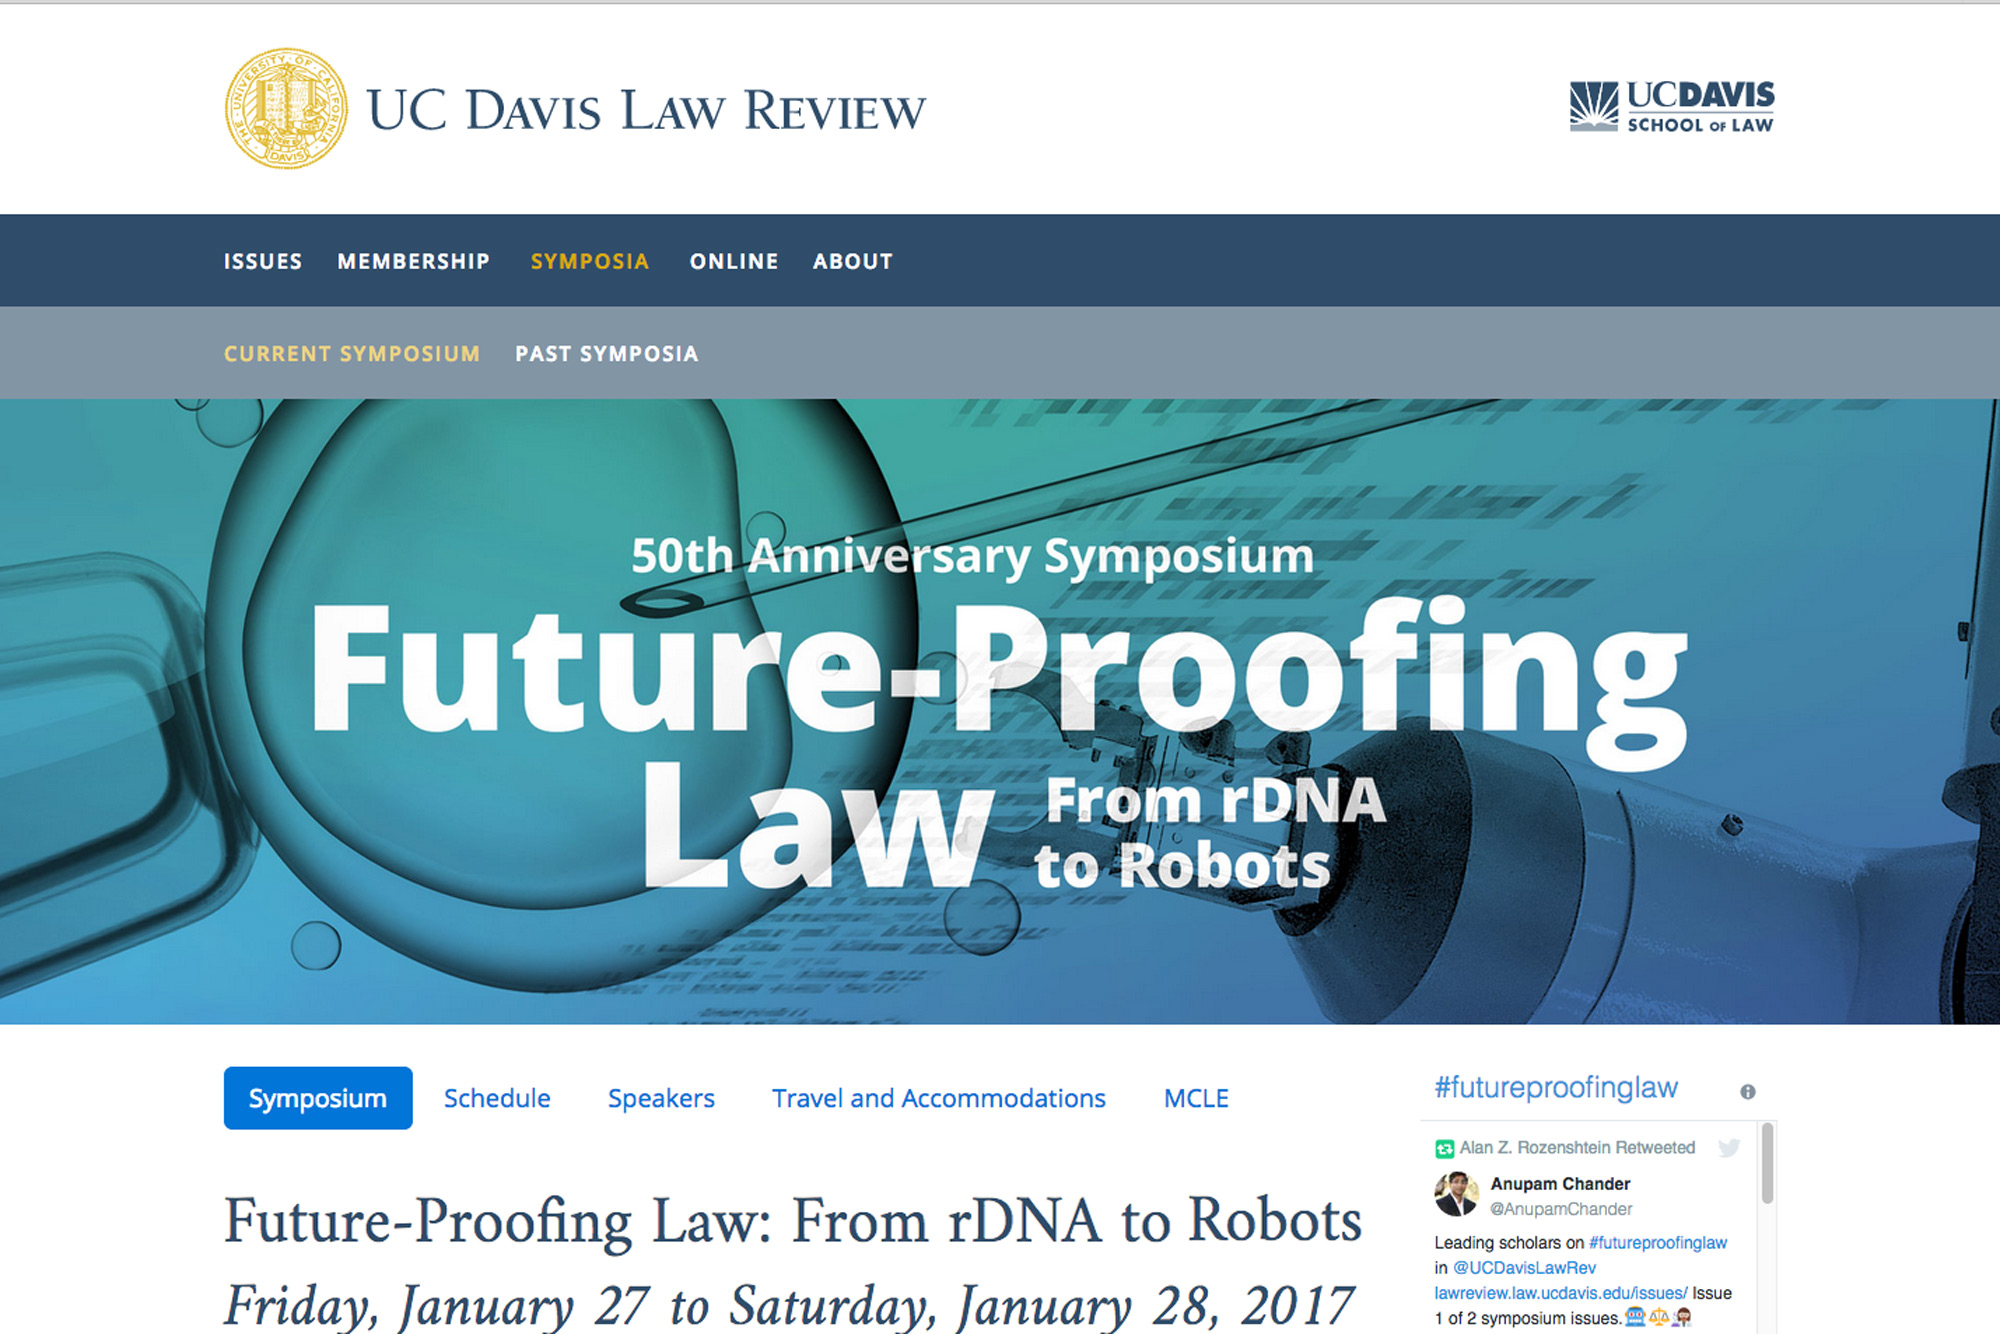Click the Twitter widget info icon

click(x=1747, y=1092)
